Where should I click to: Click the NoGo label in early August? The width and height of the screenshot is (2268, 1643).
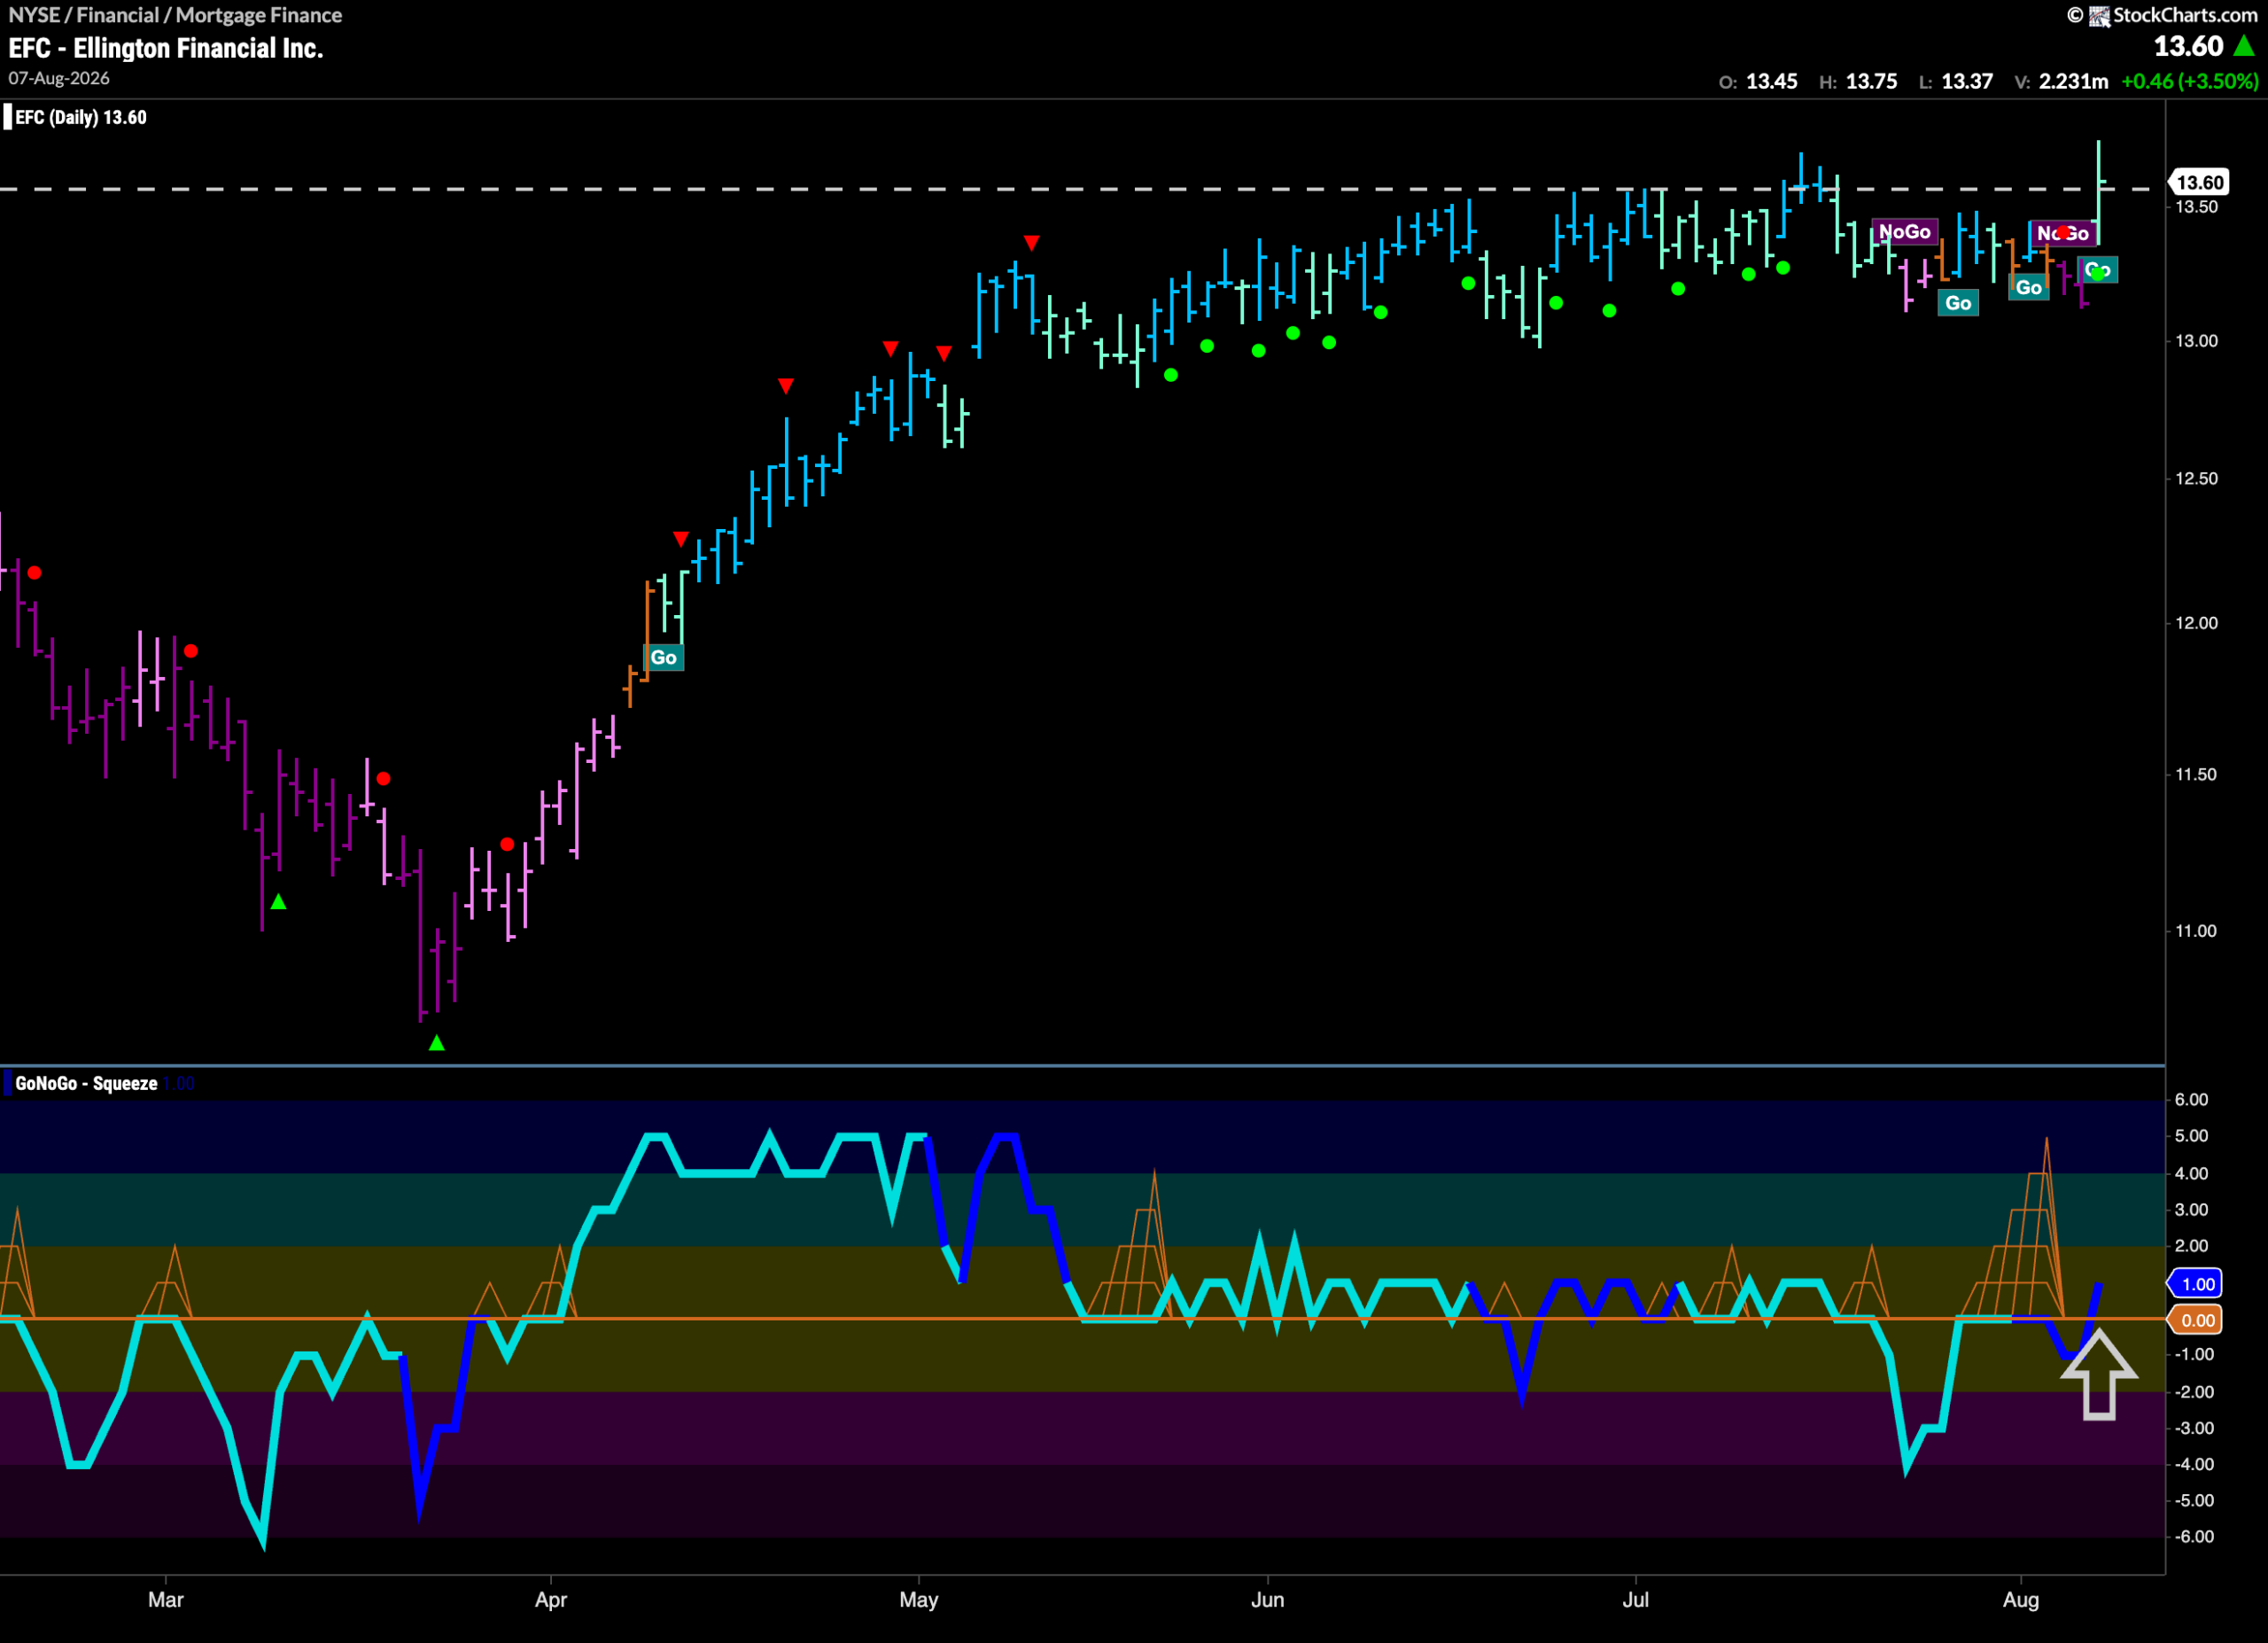tap(2063, 233)
